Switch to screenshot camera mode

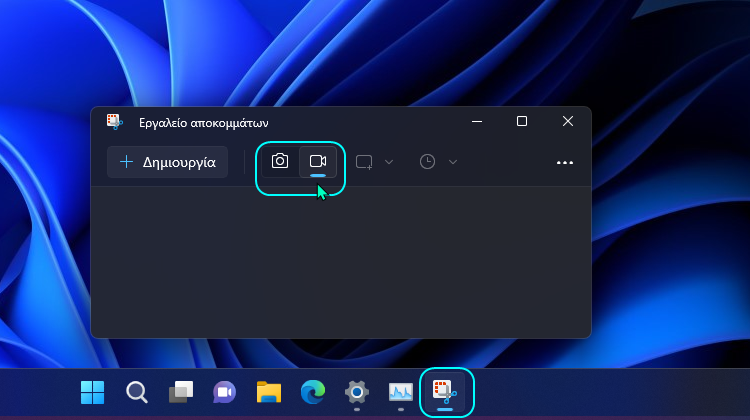coord(280,161)
